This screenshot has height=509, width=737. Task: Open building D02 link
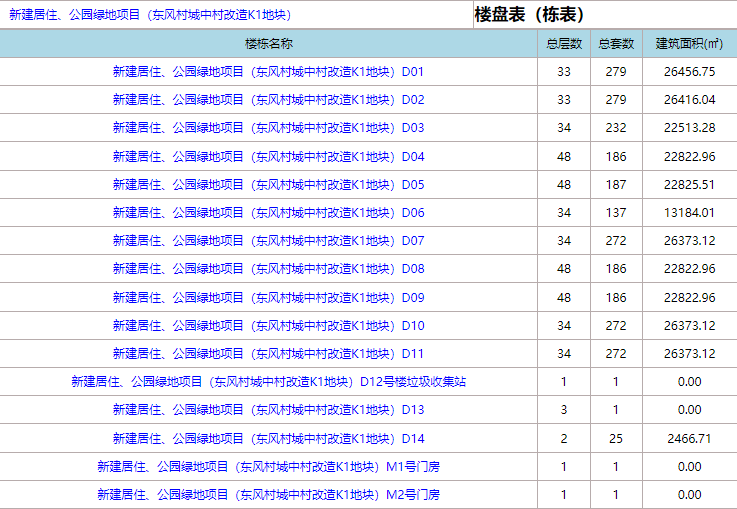pyautogui.click(x=268, y=100)
